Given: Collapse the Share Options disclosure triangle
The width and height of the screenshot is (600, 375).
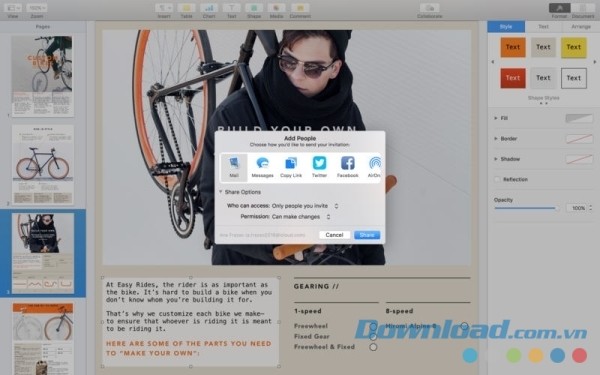Looking at the screenshot, I should [221, 192].
